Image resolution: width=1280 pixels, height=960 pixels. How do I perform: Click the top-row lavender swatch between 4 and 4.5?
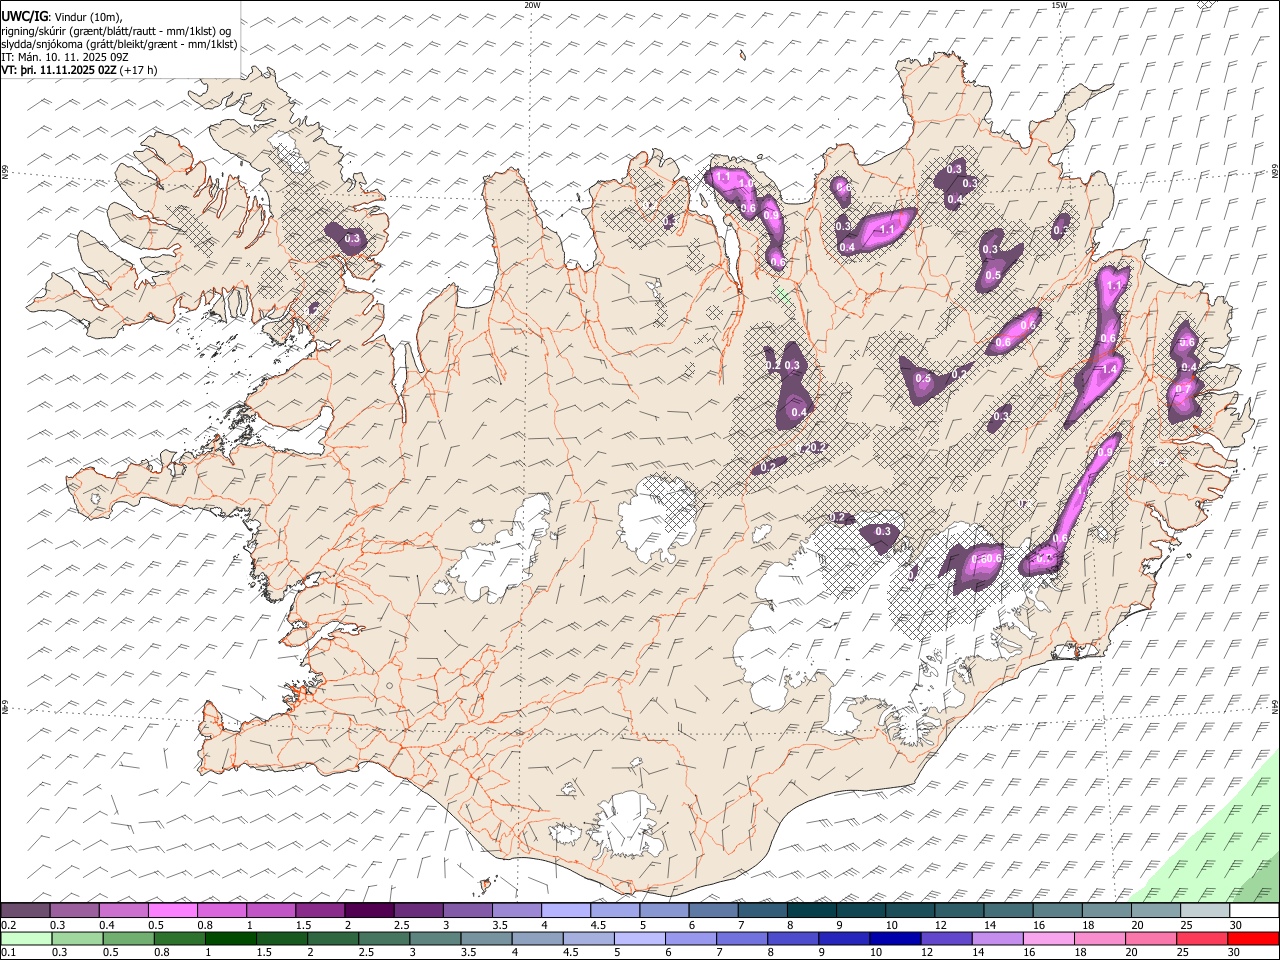[x=565, y=911]
